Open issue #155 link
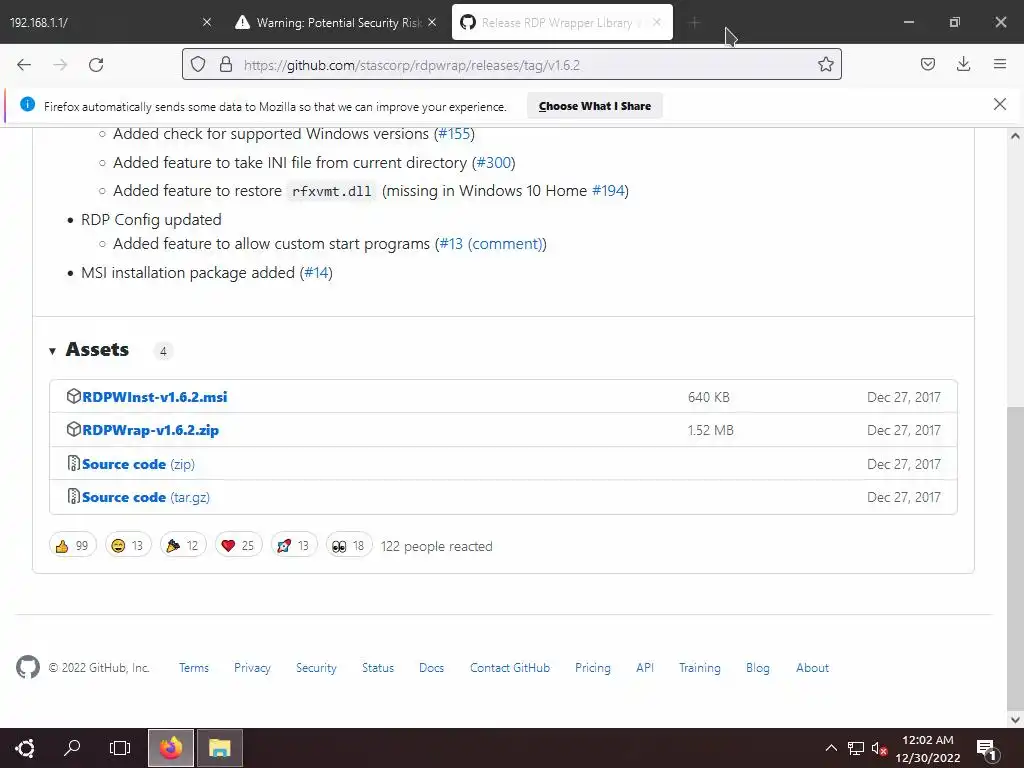This screenshot has height=768, width=1024. click(x=454, y=134)
